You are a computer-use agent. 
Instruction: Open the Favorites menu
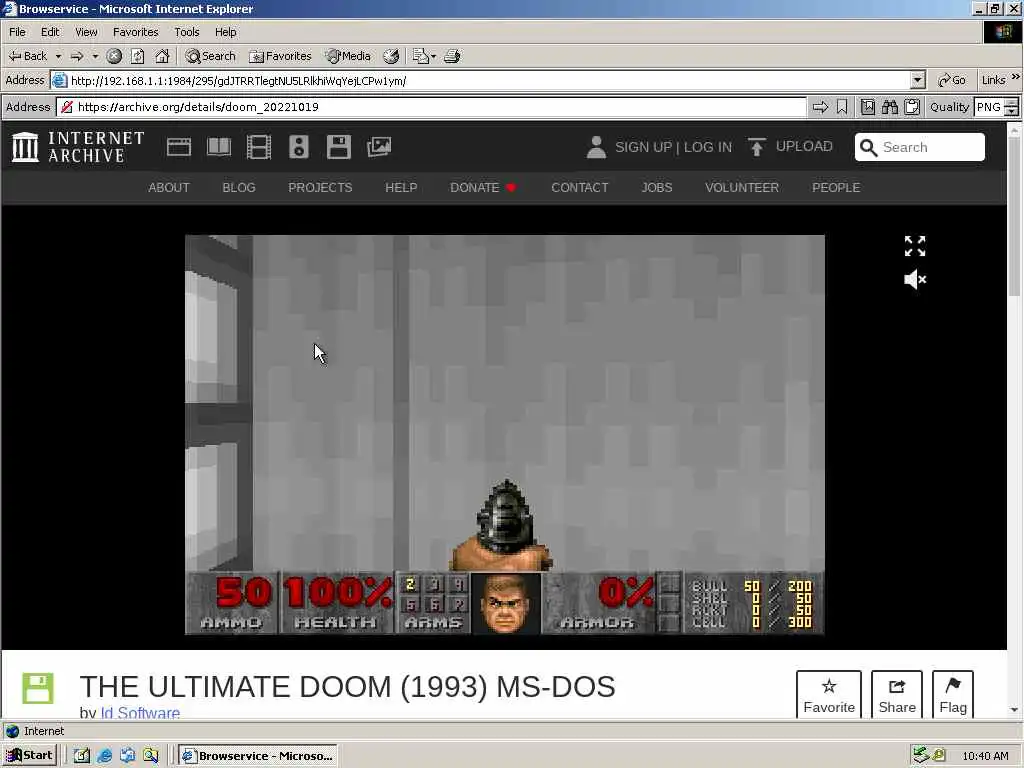coord(135,32)
